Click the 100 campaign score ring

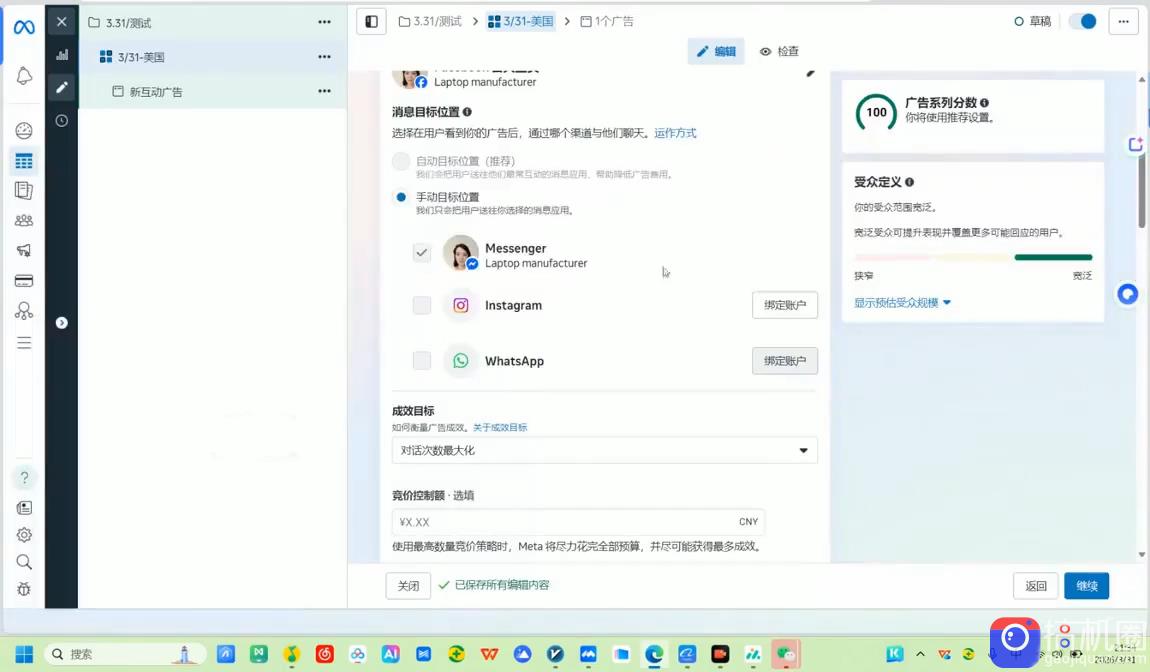(x=876, y=112)
